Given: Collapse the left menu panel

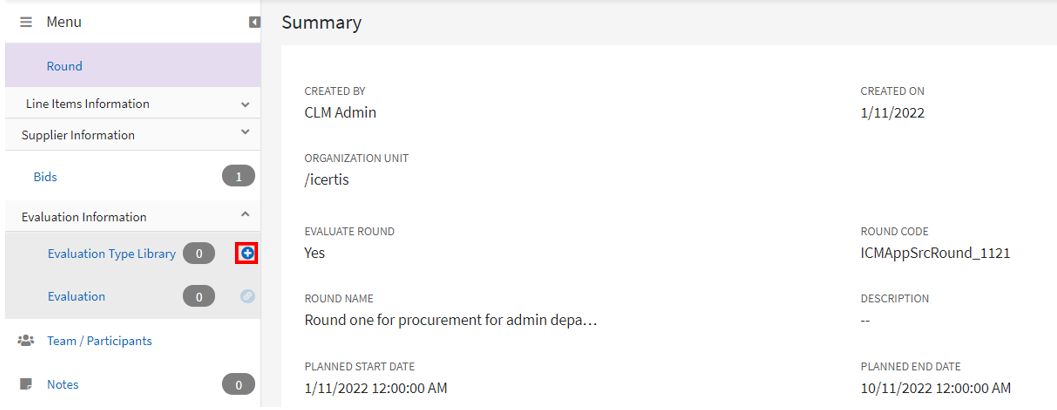Looking at the screenshot, I should (x=255, y=22).
